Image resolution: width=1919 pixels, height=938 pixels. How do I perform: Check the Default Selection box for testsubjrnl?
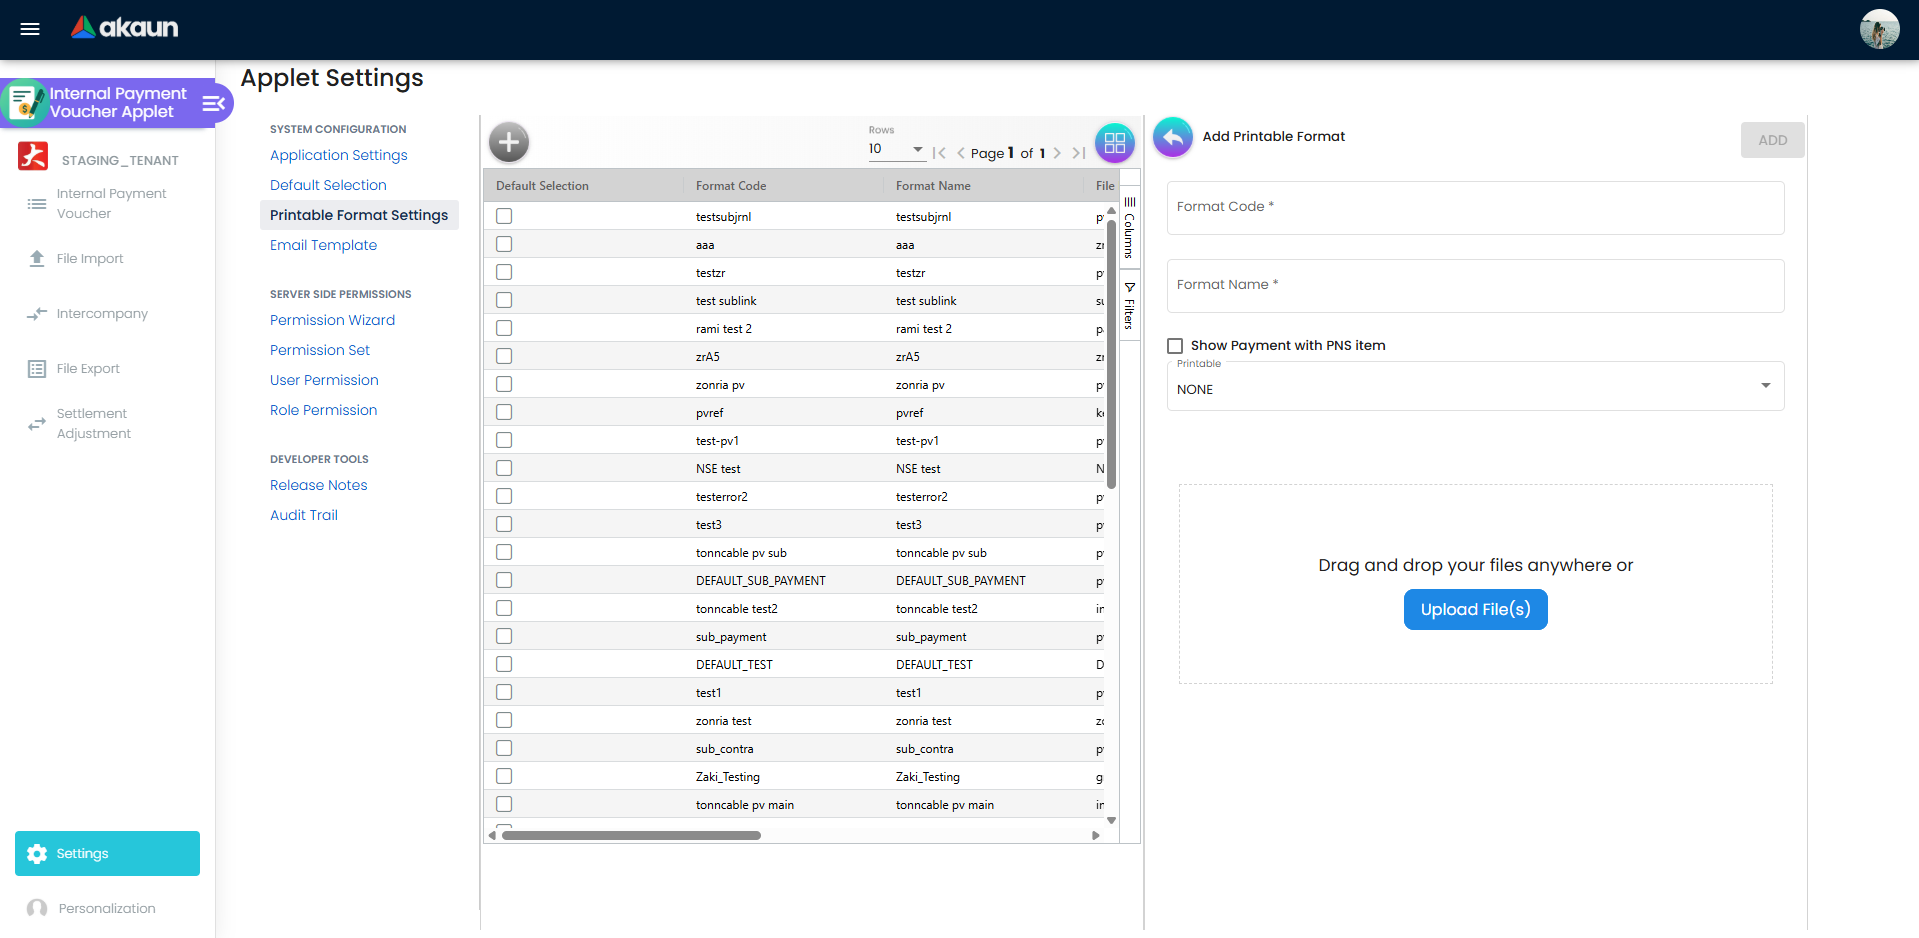click(x=503, y=215)
